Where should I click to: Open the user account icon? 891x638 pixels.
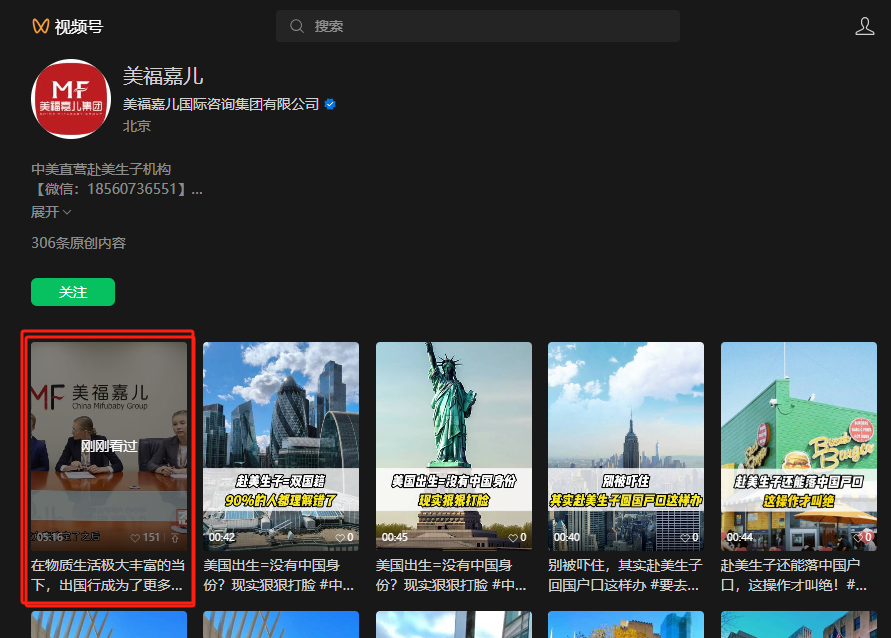click(x=864, y=26)
